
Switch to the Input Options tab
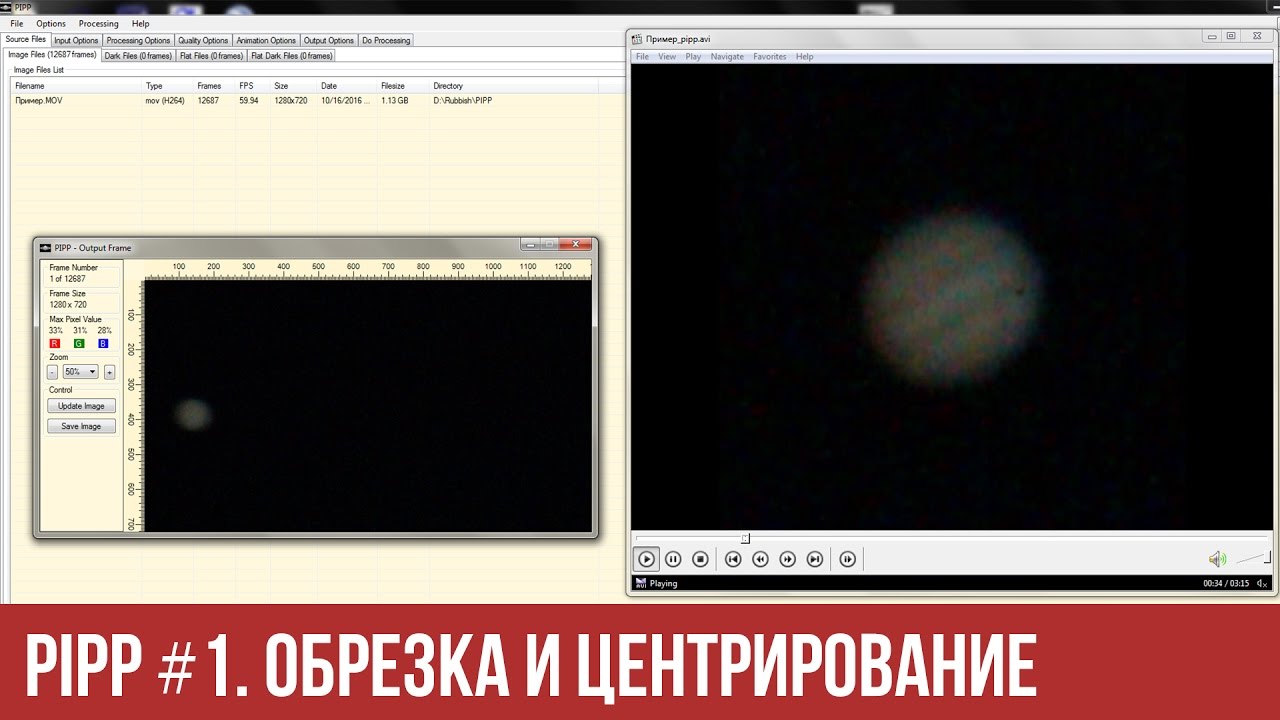[x=76, y=41]
